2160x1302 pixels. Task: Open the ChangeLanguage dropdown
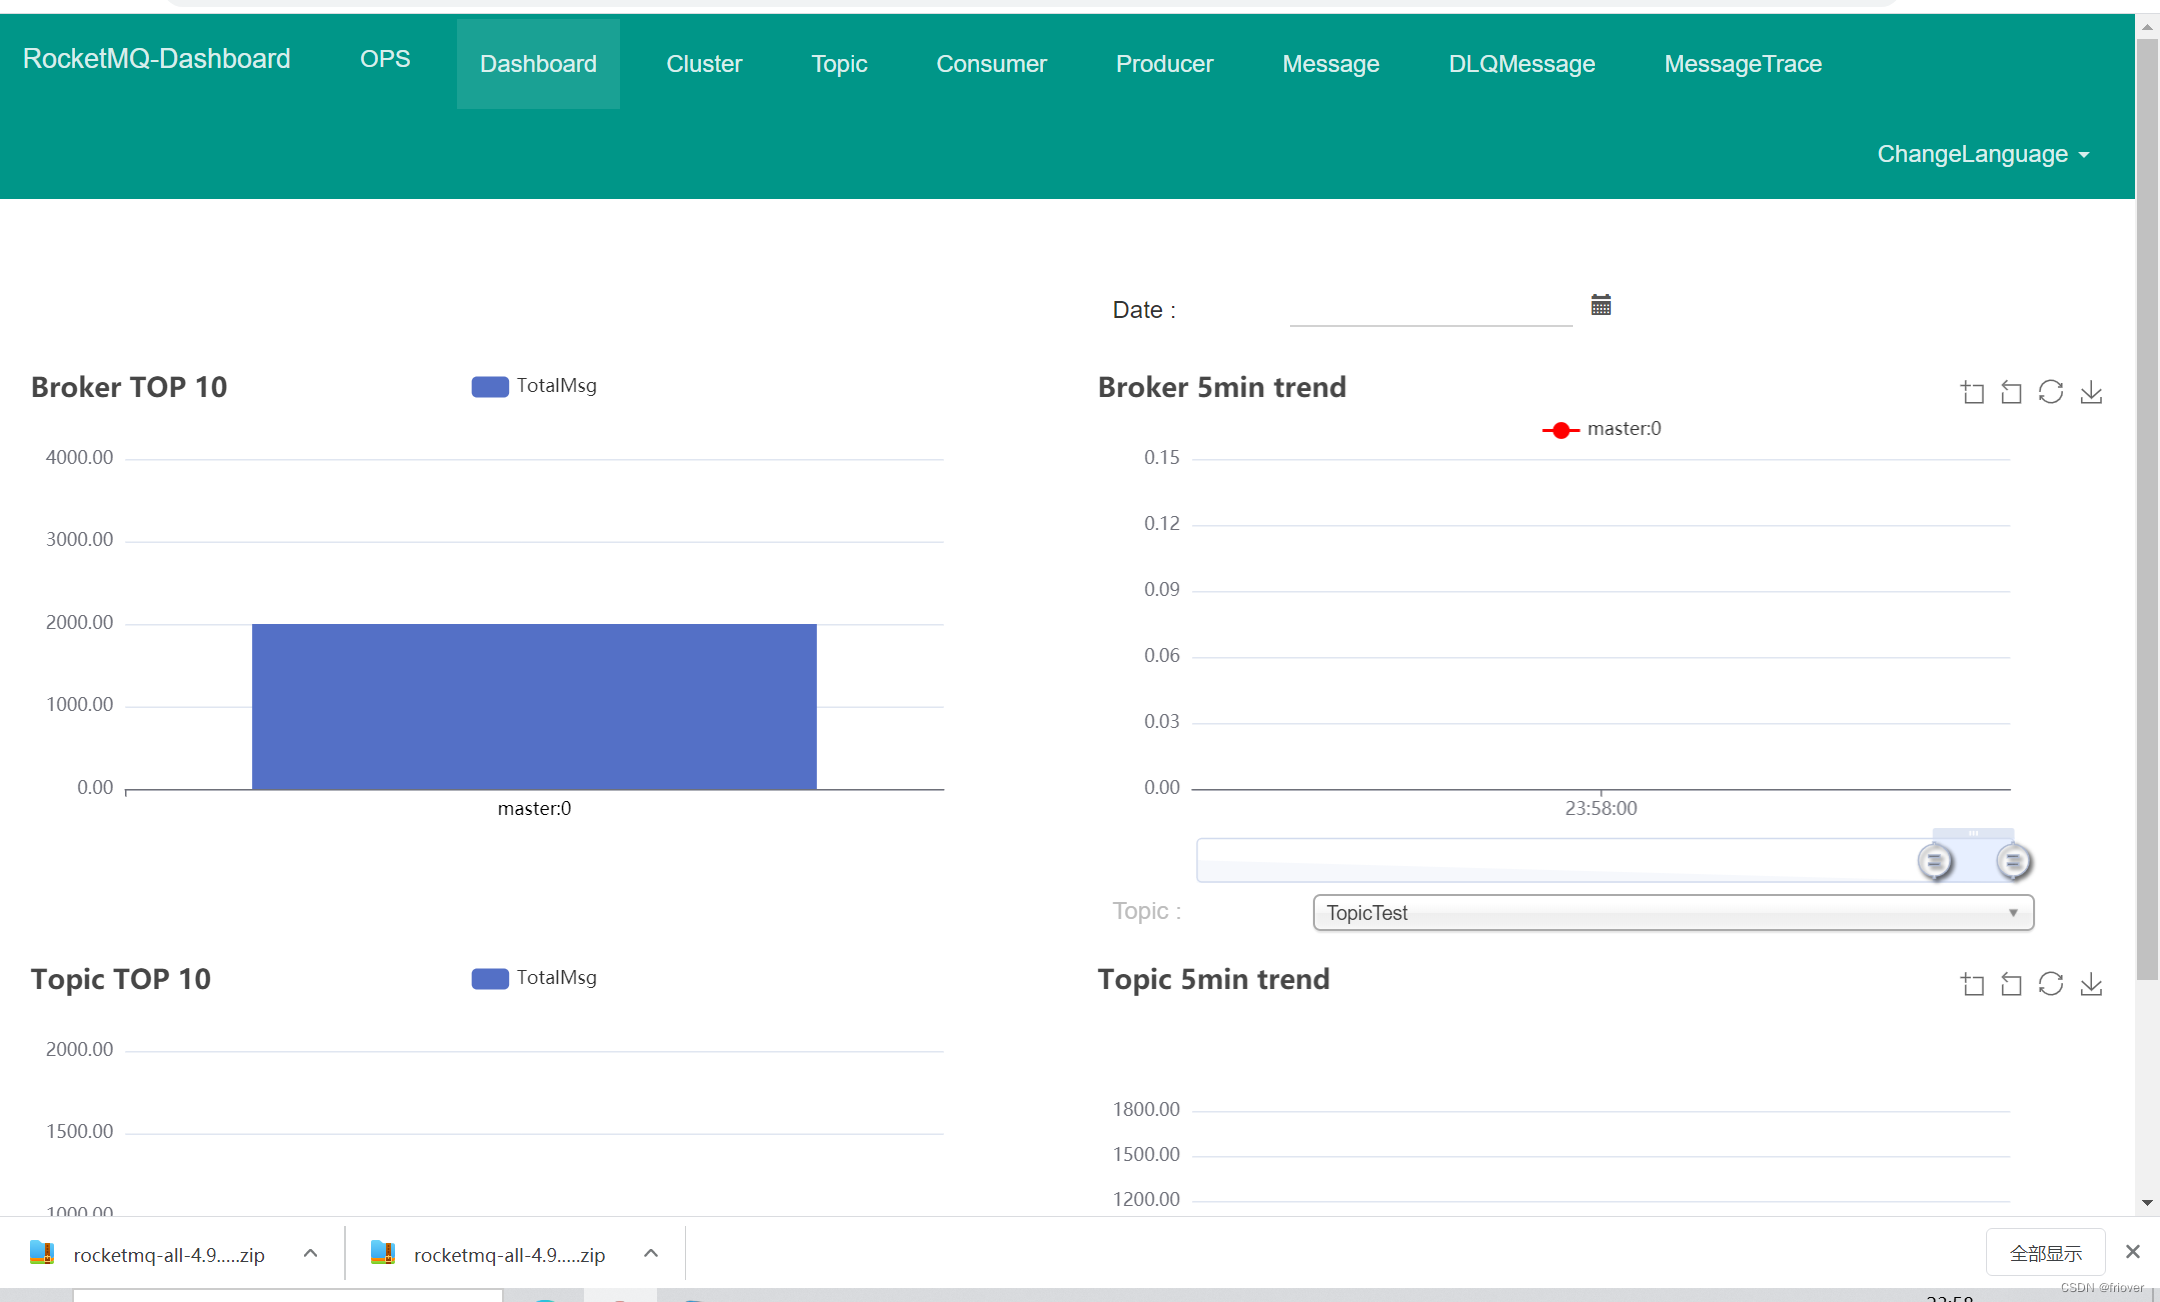1983,154
